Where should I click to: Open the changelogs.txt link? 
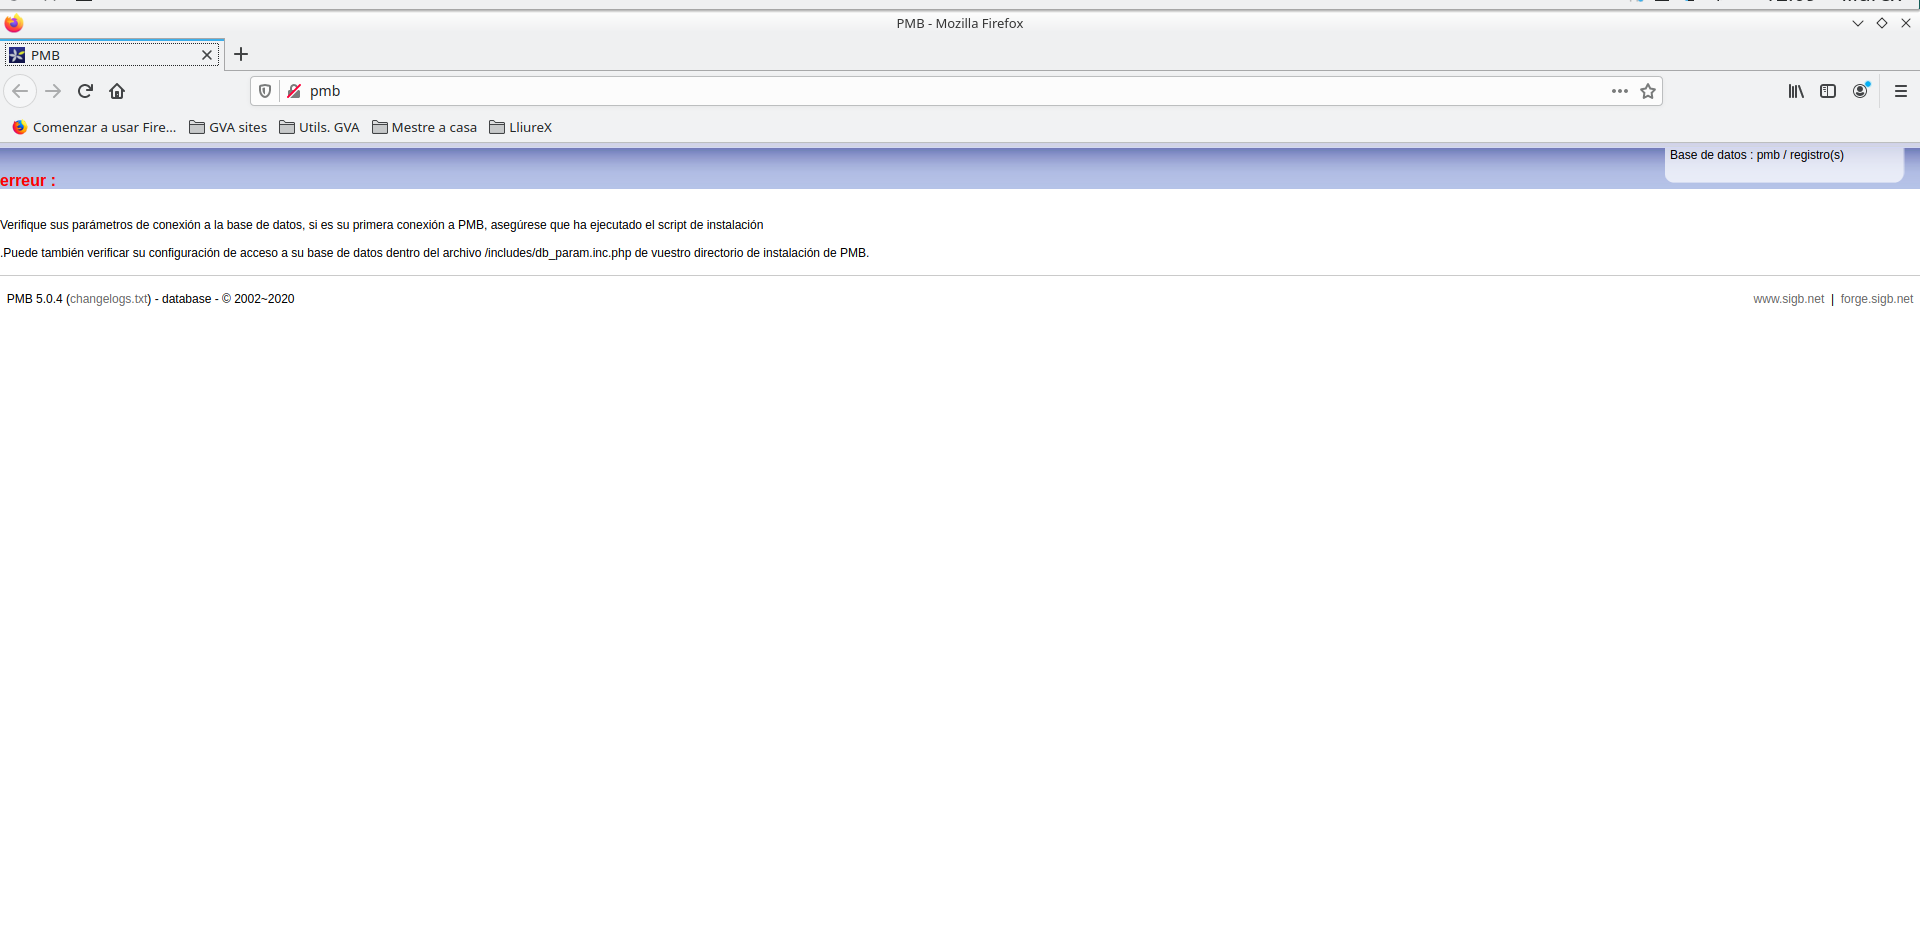[109, 299]
